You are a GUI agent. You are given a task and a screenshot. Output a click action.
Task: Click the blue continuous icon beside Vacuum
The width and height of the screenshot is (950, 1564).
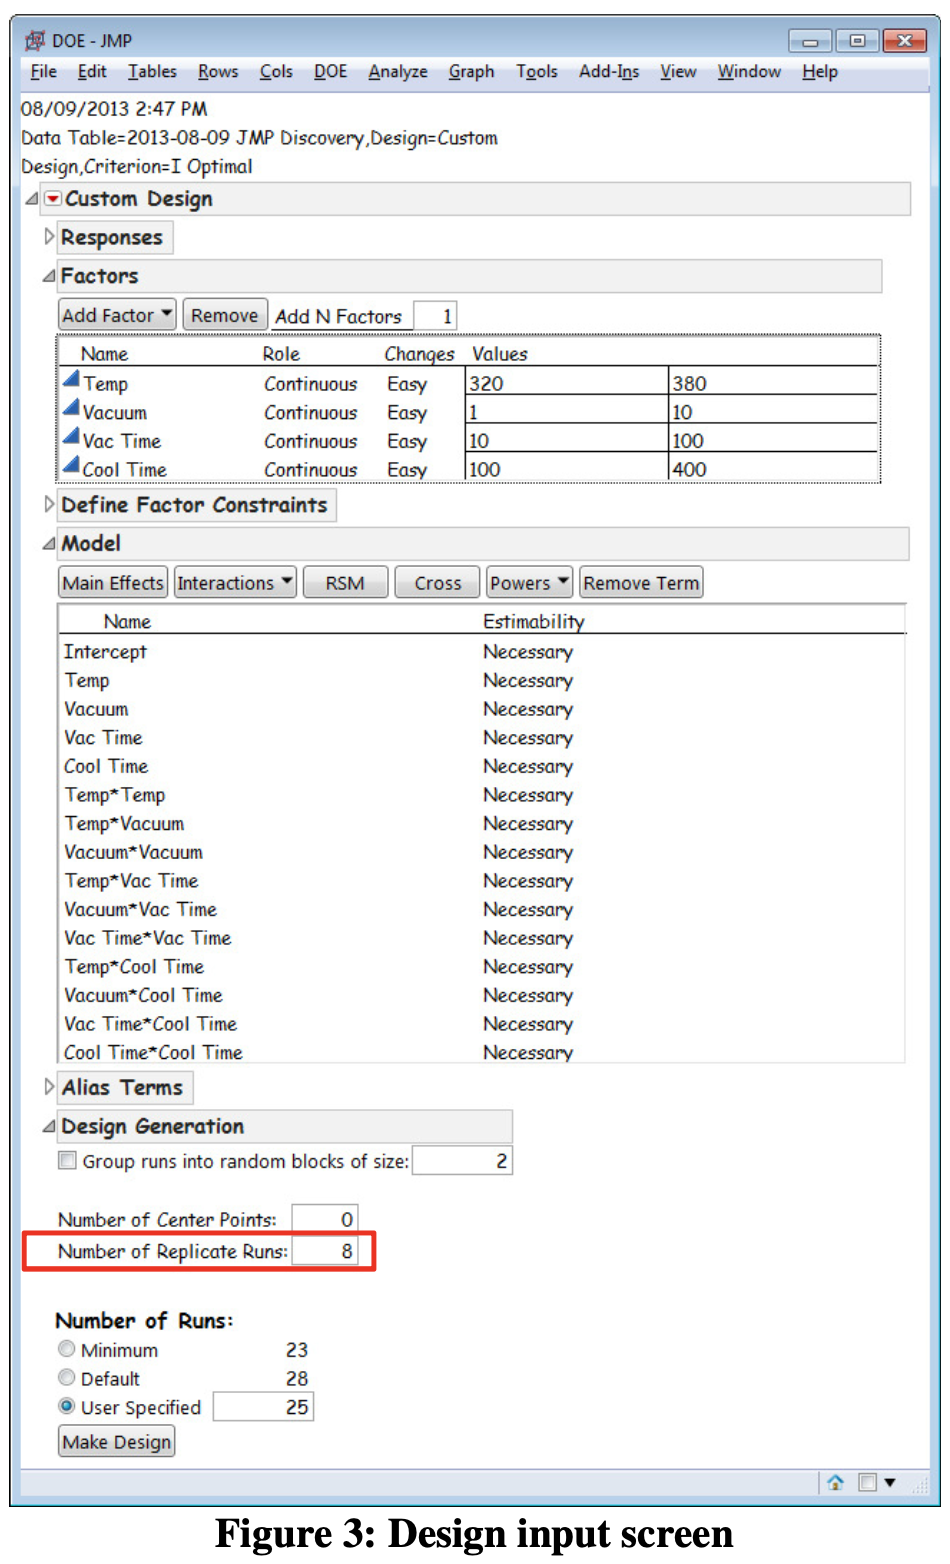(71, 409)
